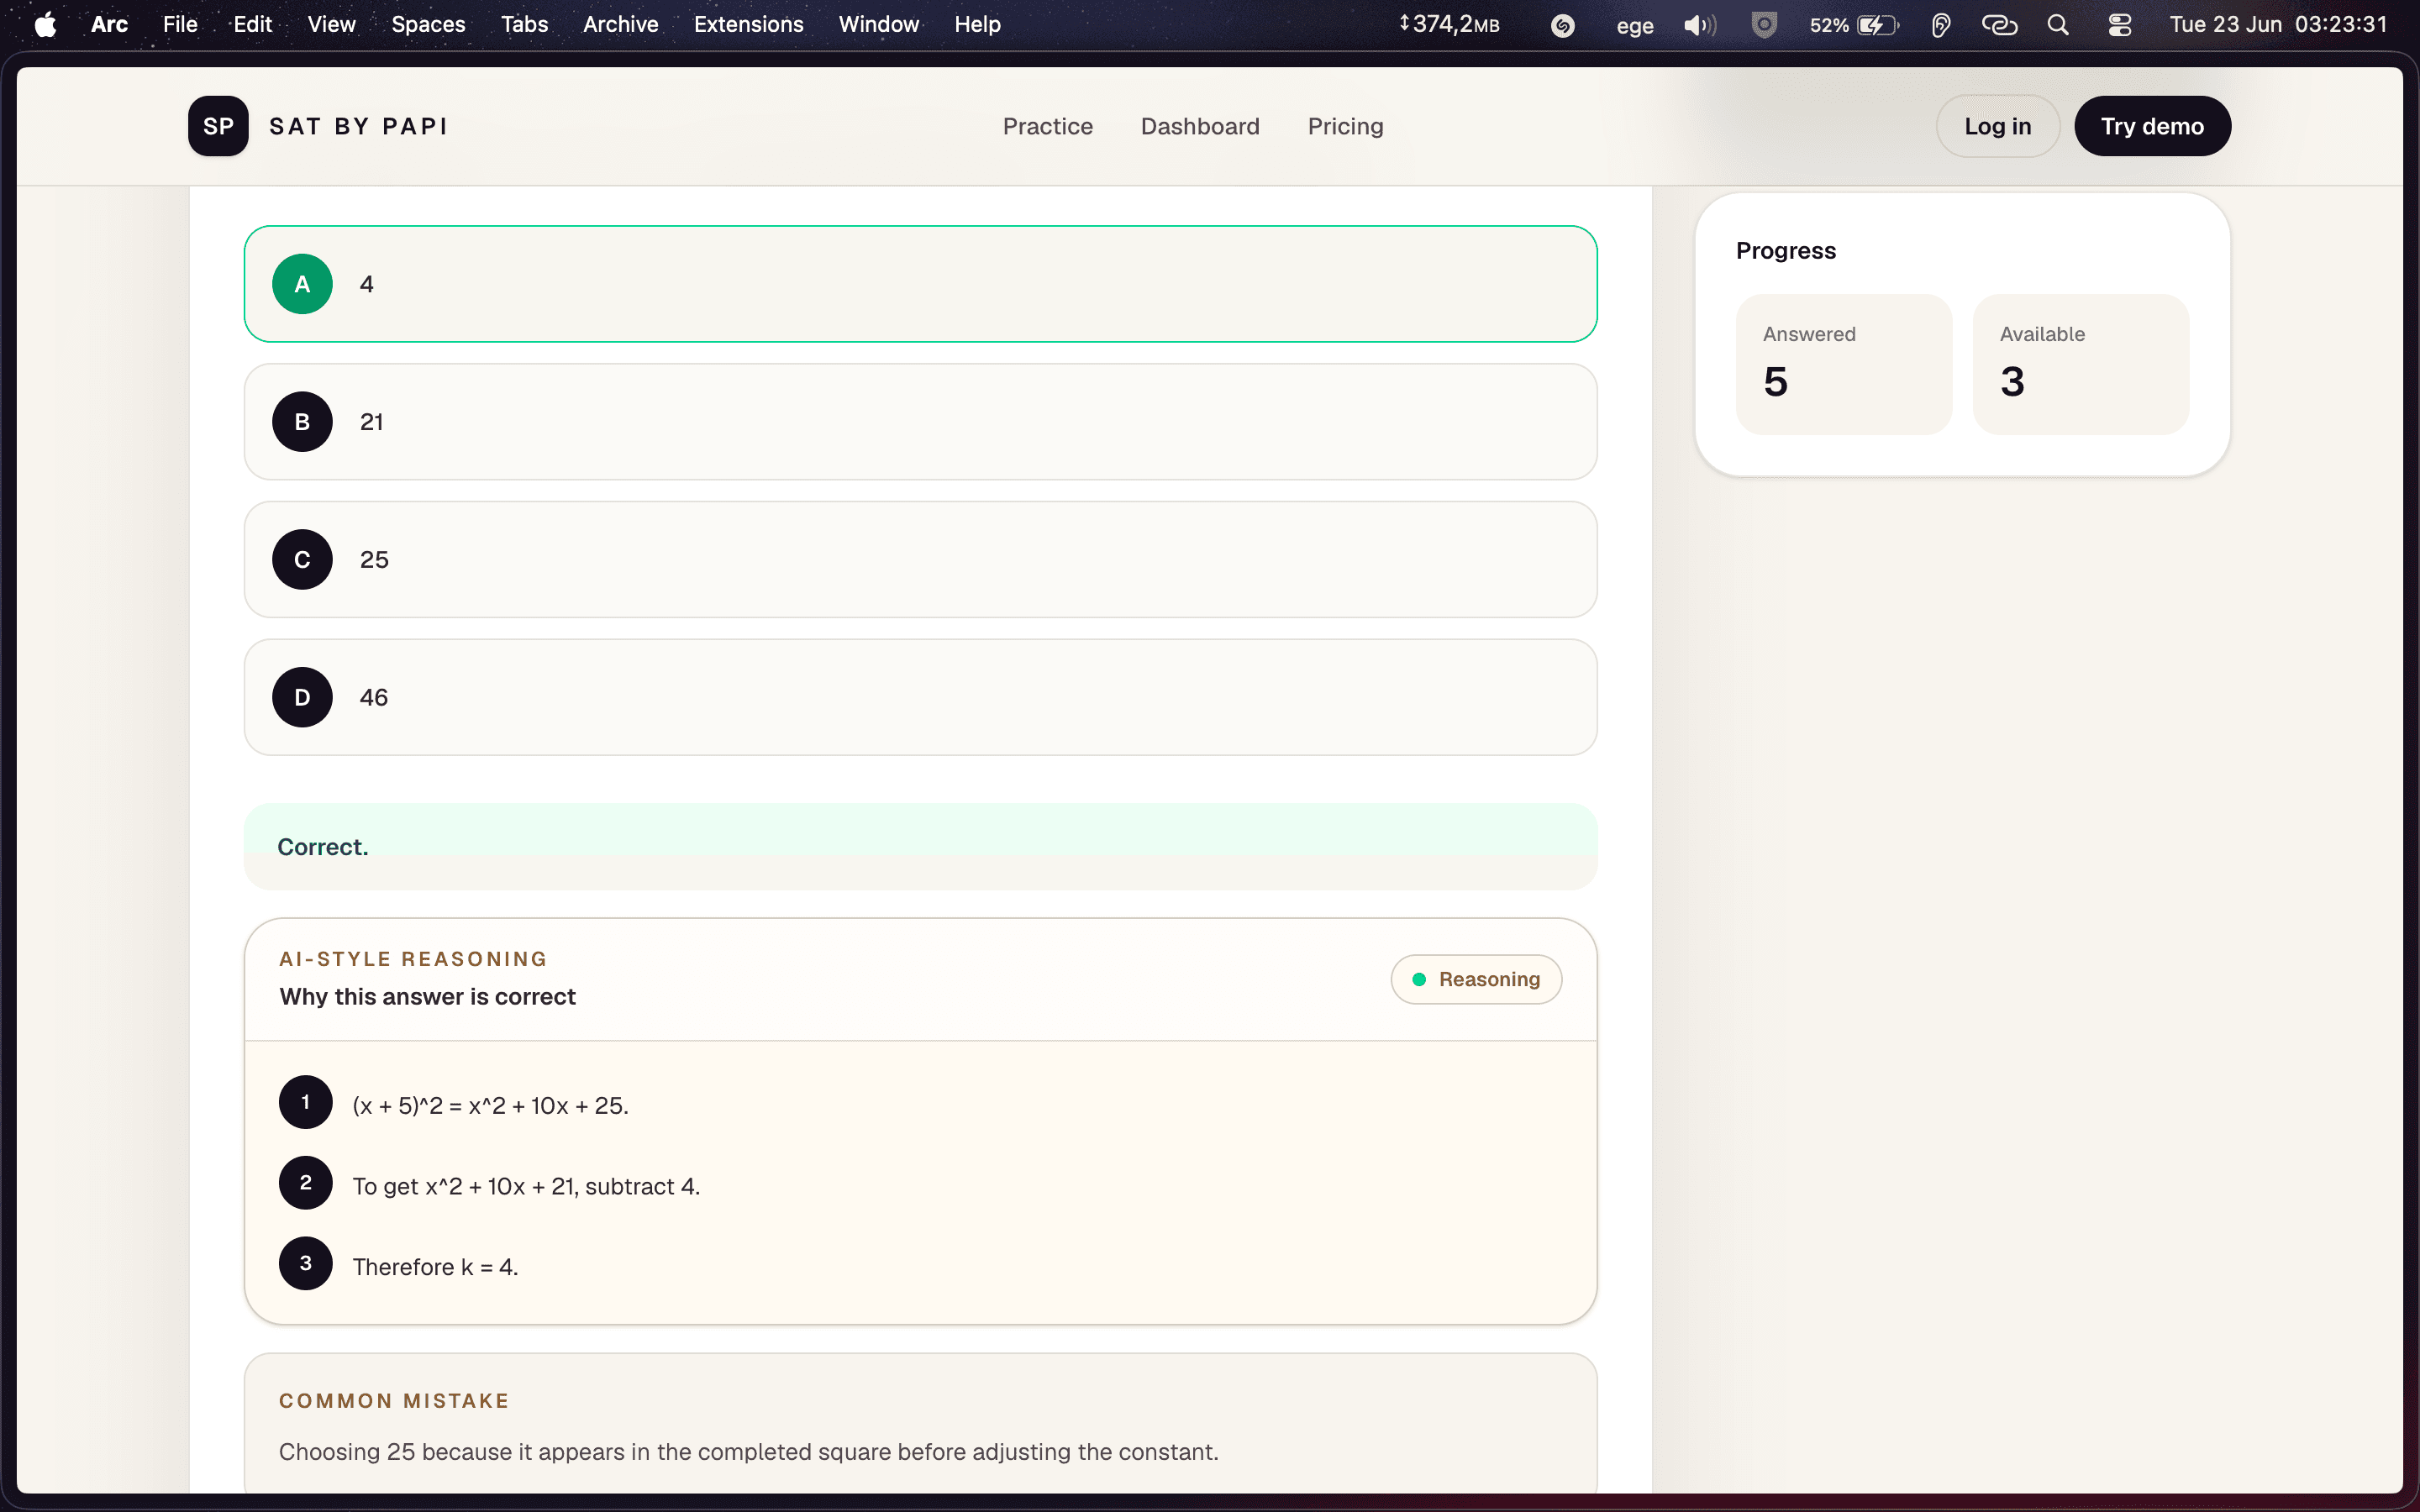The width and height of the screenshot is (2420, 1512).
Task: Click reasoning step 'To get x^2 + 10x + 21, subtract 4.'
Action: tap(526, 1186)
